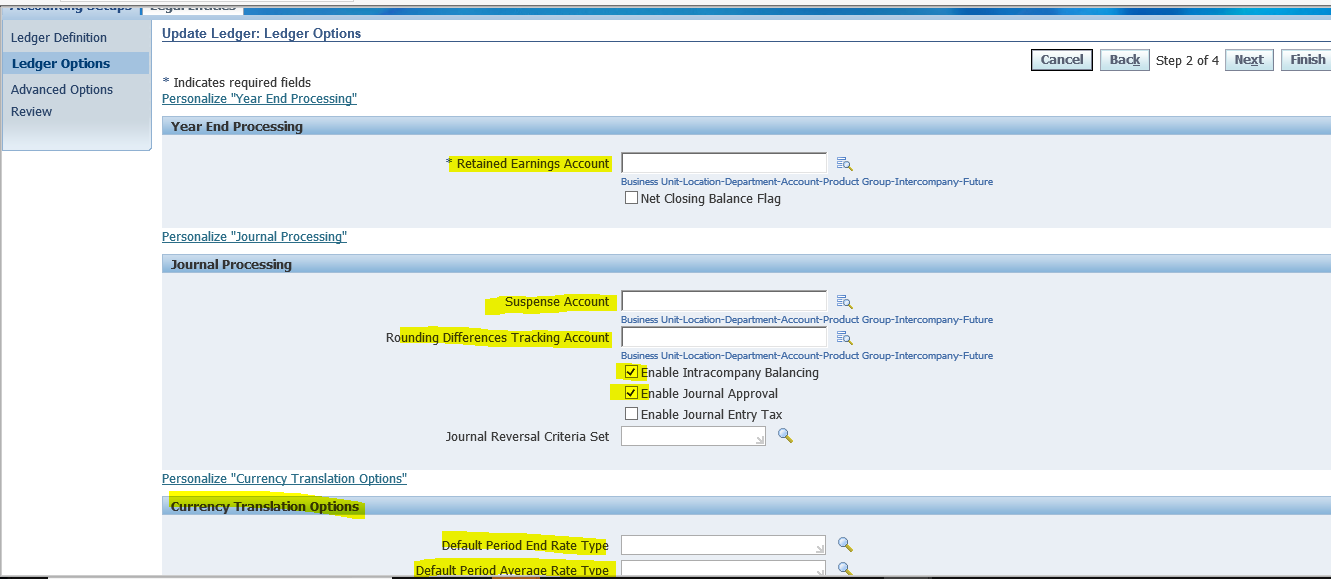Check the Net Closing Balance Flag checkbox
Viewport: 1331px width, 579px height.
pyautogui.click(x=631, y=197)
